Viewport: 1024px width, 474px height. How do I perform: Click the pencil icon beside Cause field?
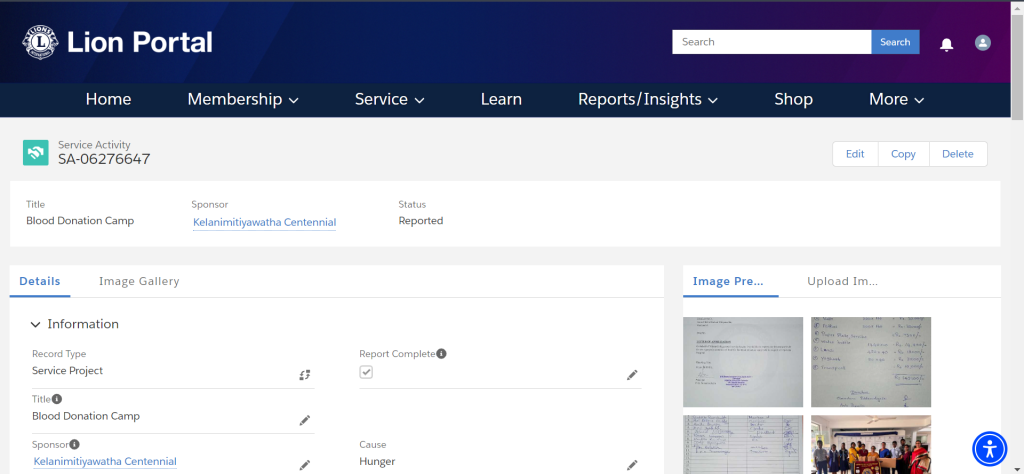[632, 466]
